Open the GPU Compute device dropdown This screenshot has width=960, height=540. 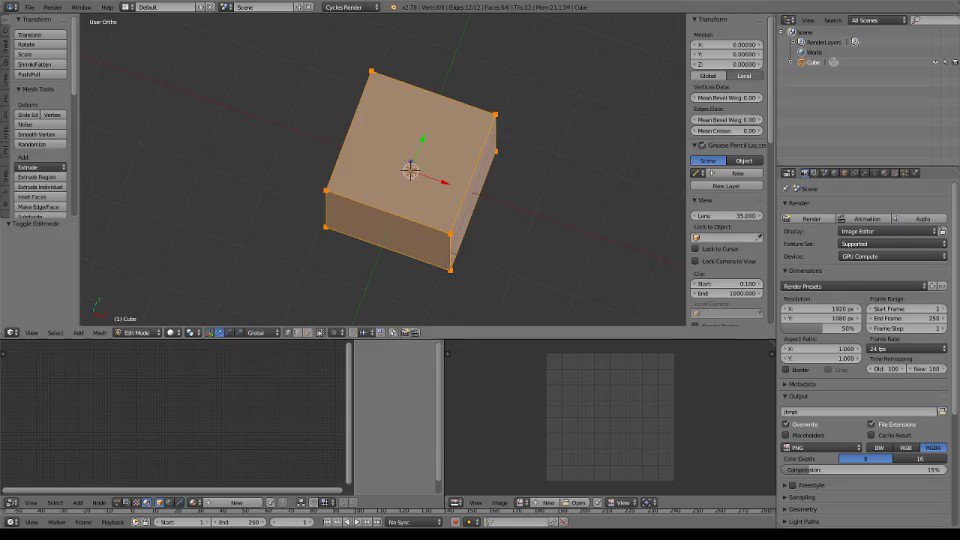(892, 257)
